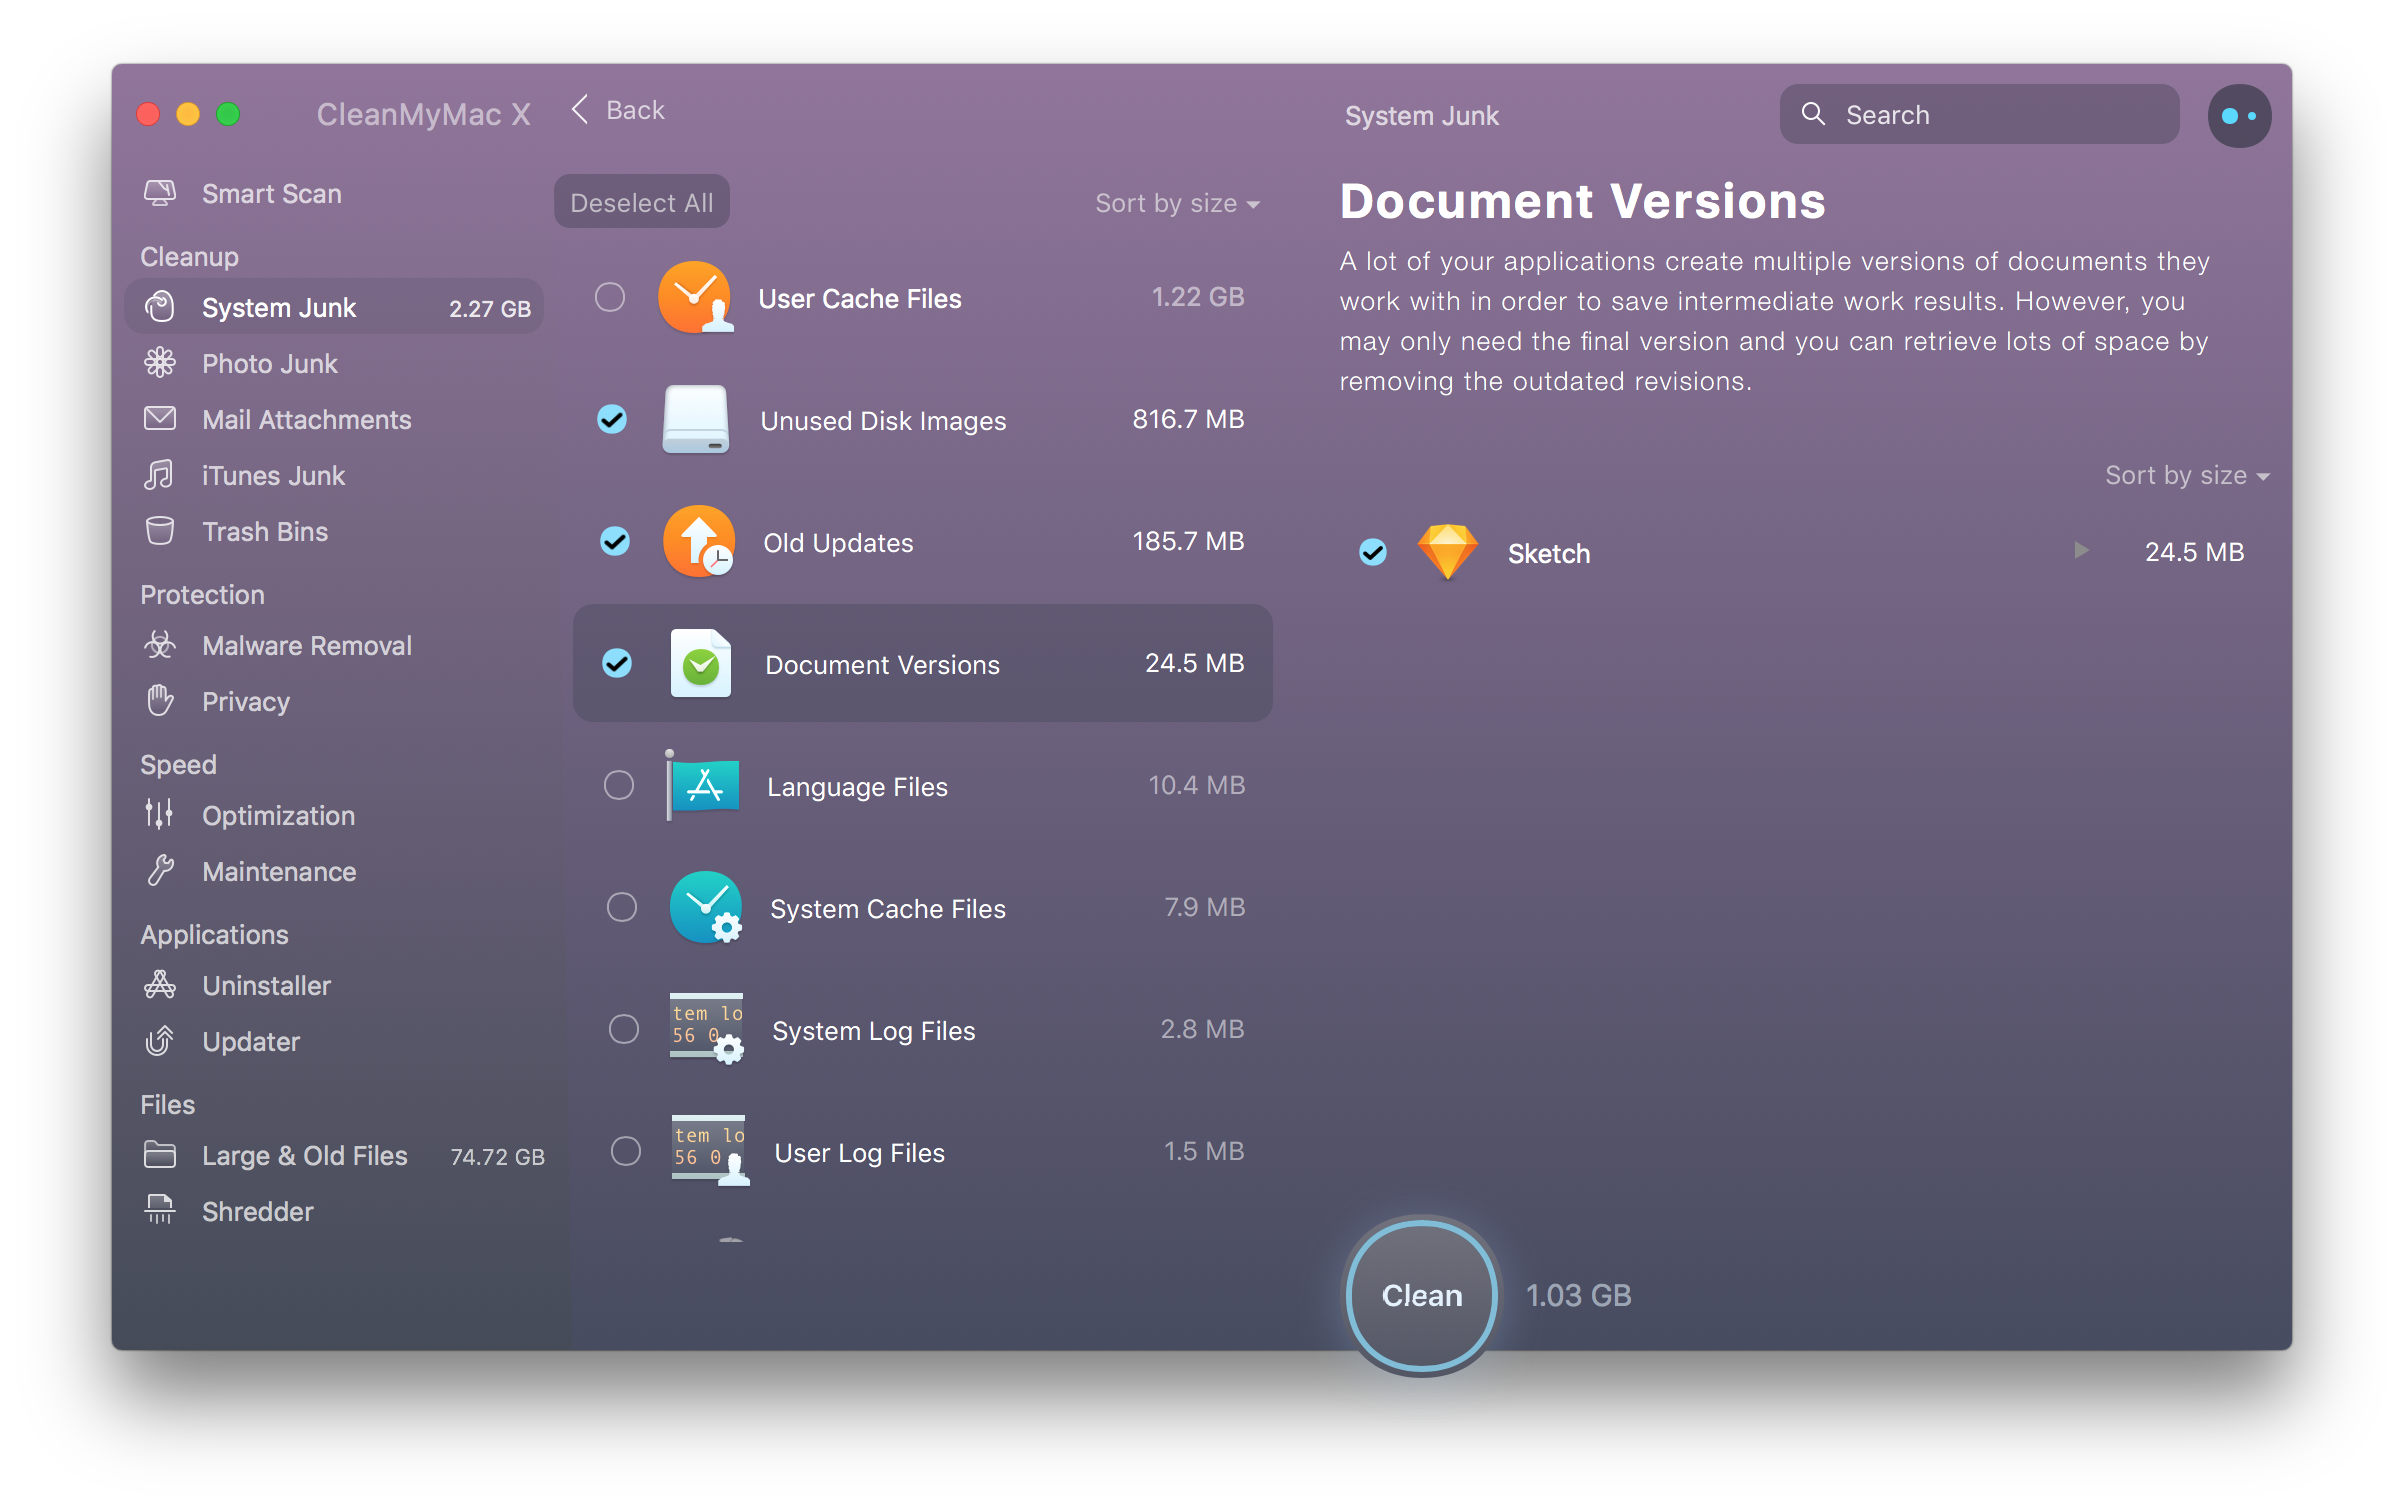
Task: Open Sort by size dropdown in category list
Action: click(x=1177, y=203)
